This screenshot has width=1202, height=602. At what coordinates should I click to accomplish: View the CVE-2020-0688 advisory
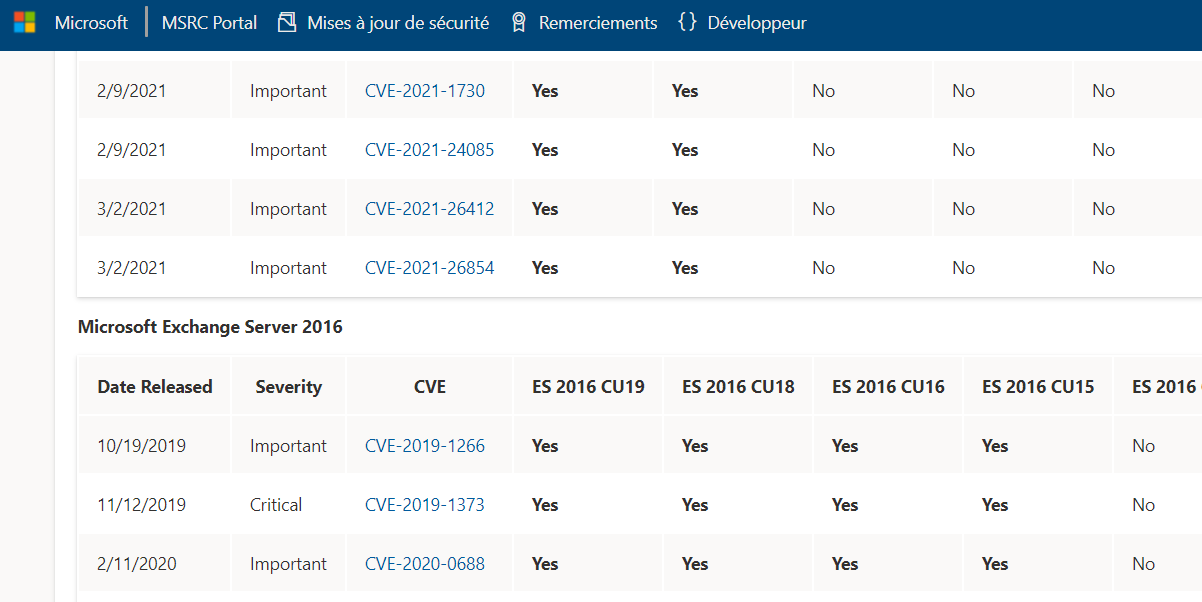coord(424,564)
